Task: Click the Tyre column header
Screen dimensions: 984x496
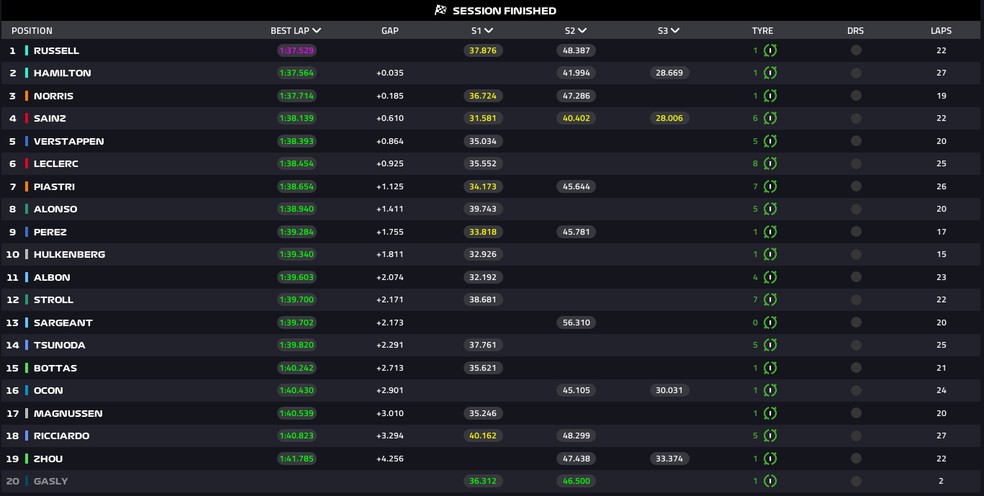Action: click(x=762, y=30)
